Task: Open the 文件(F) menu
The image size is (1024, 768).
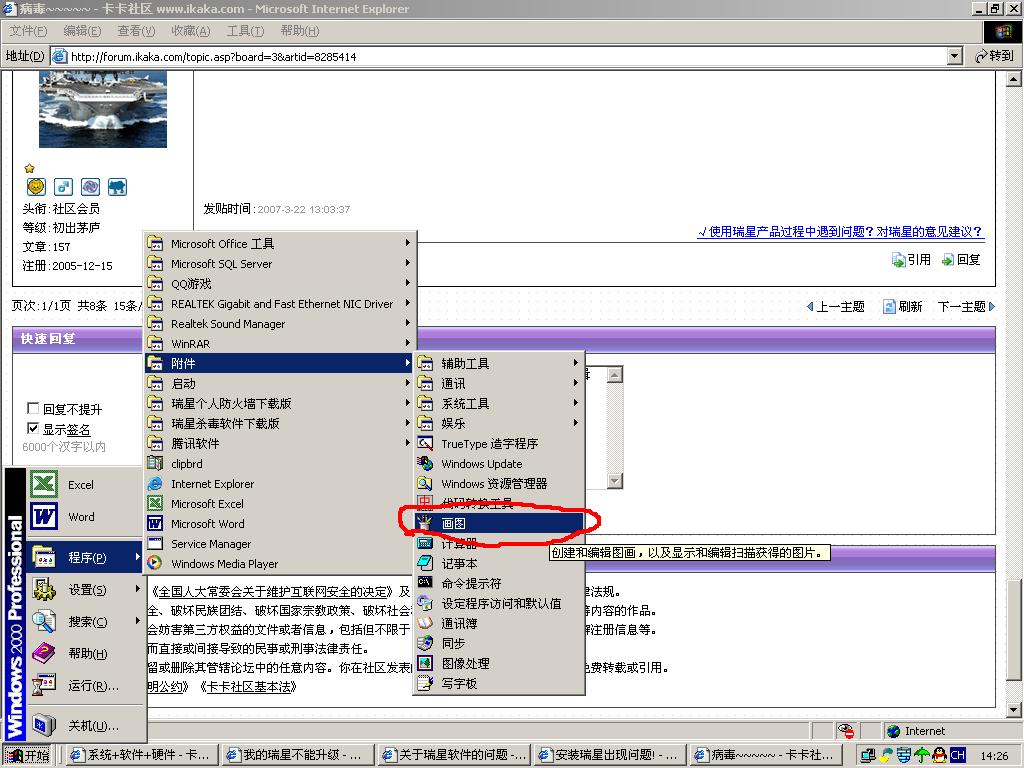Action: coord(28,31)
